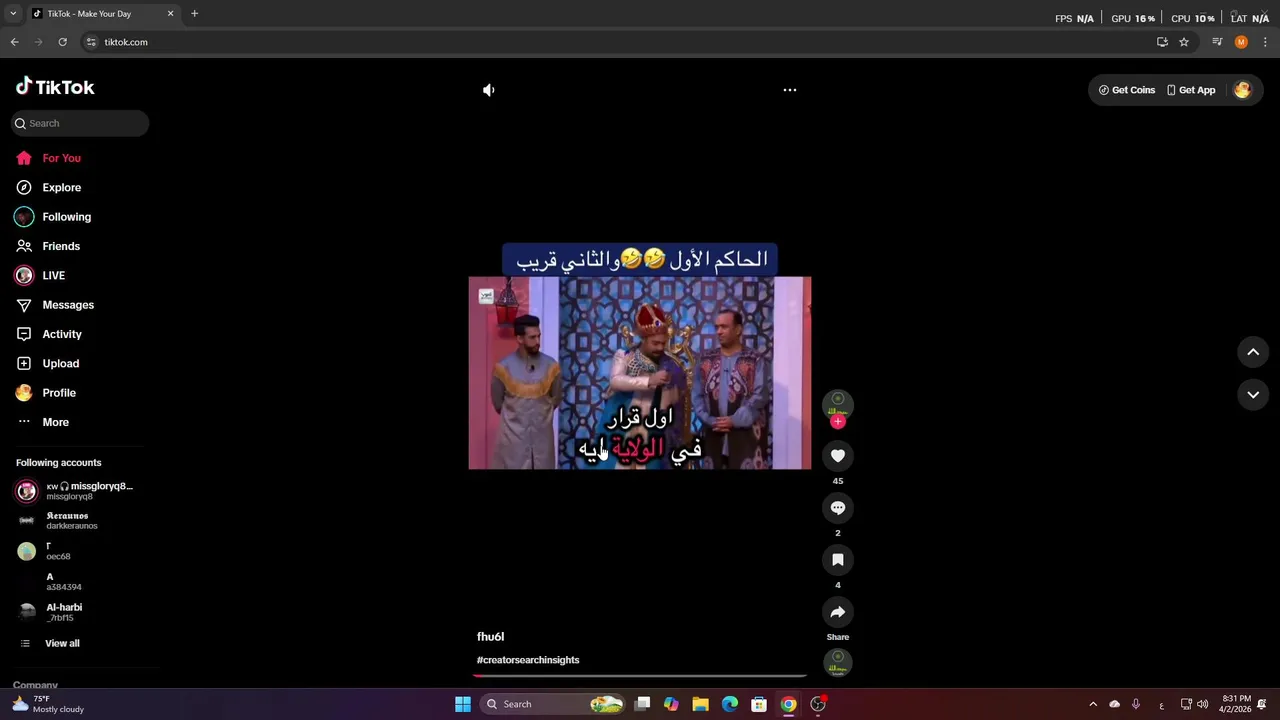Like the video with the heart icon
The width and height of the screenshot is (1280, 720).
838,456
